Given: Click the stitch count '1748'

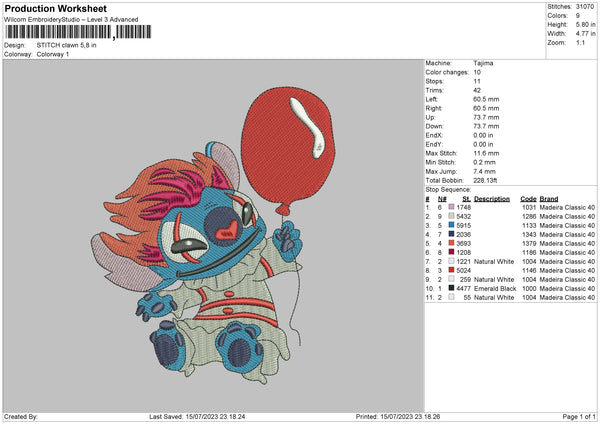Looking at the screenshot, I should [x=463, y=207].
